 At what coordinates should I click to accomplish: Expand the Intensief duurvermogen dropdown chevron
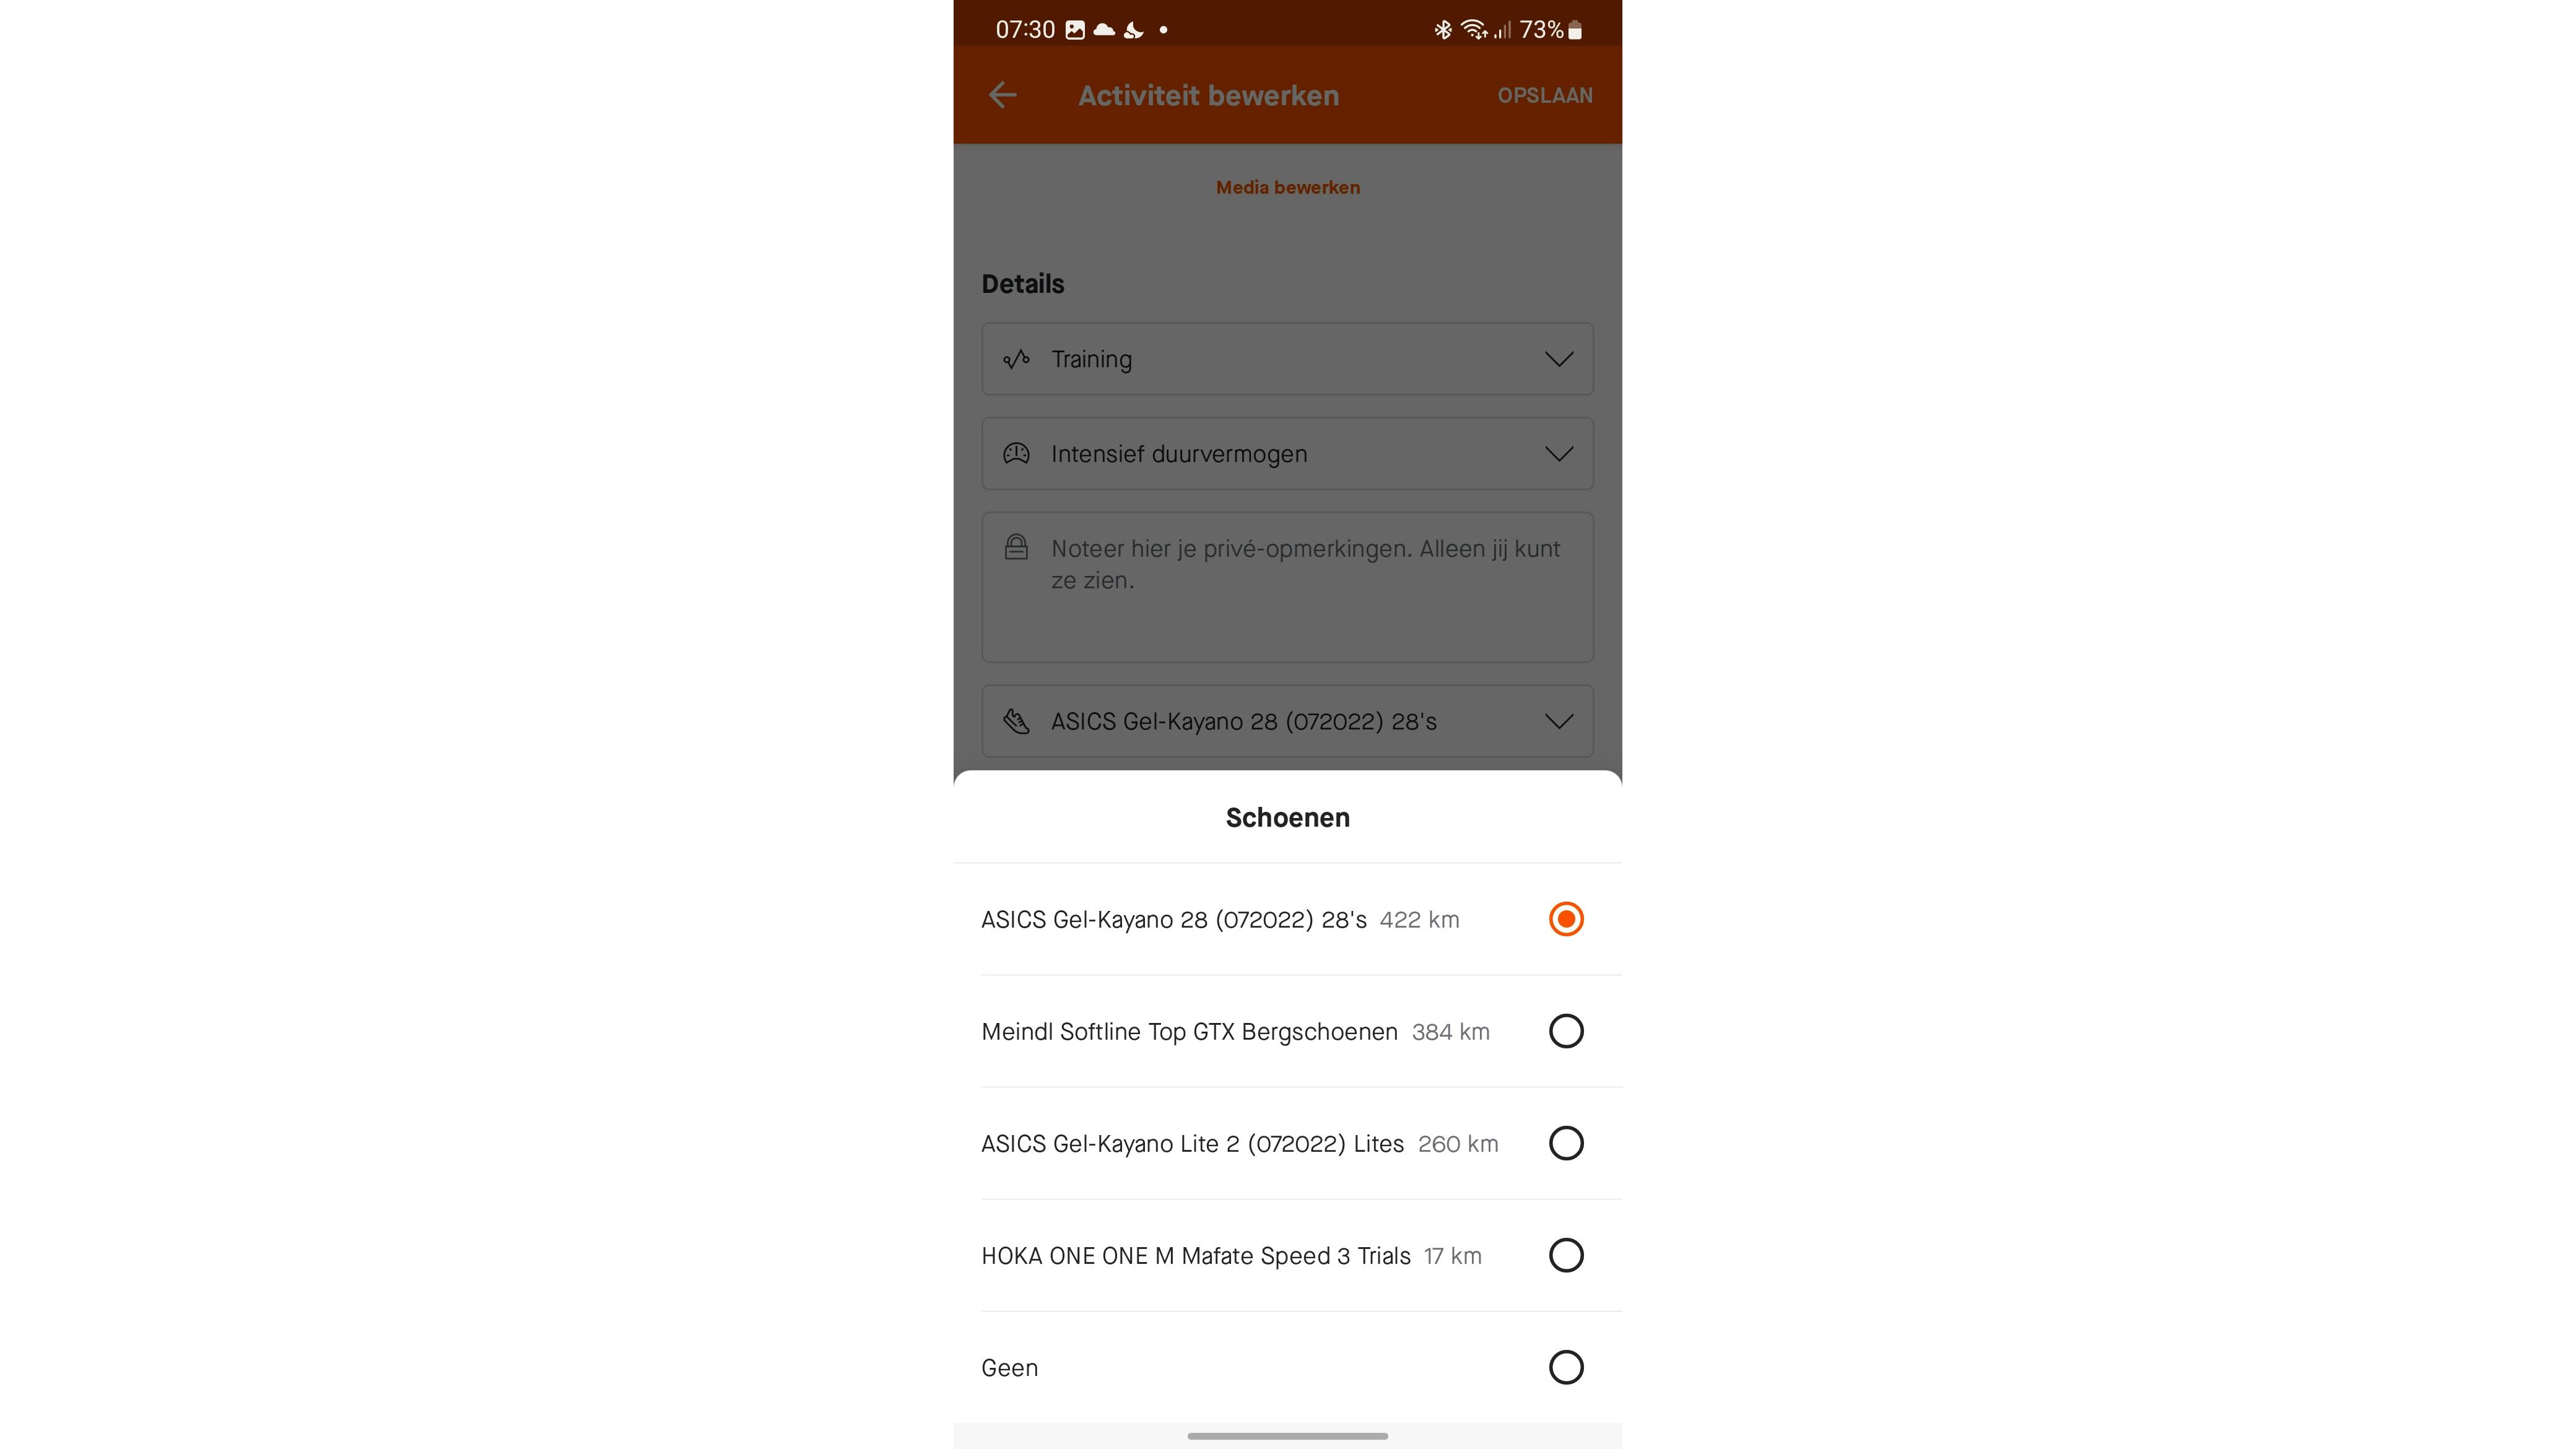tap(1559, 454)
